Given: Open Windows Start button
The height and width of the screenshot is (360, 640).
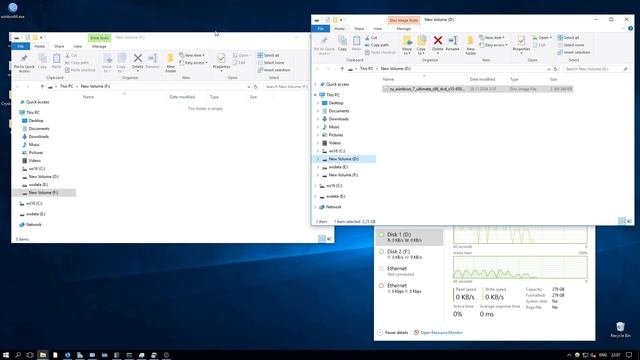Looking at the screenshot, I should [6, 355].
